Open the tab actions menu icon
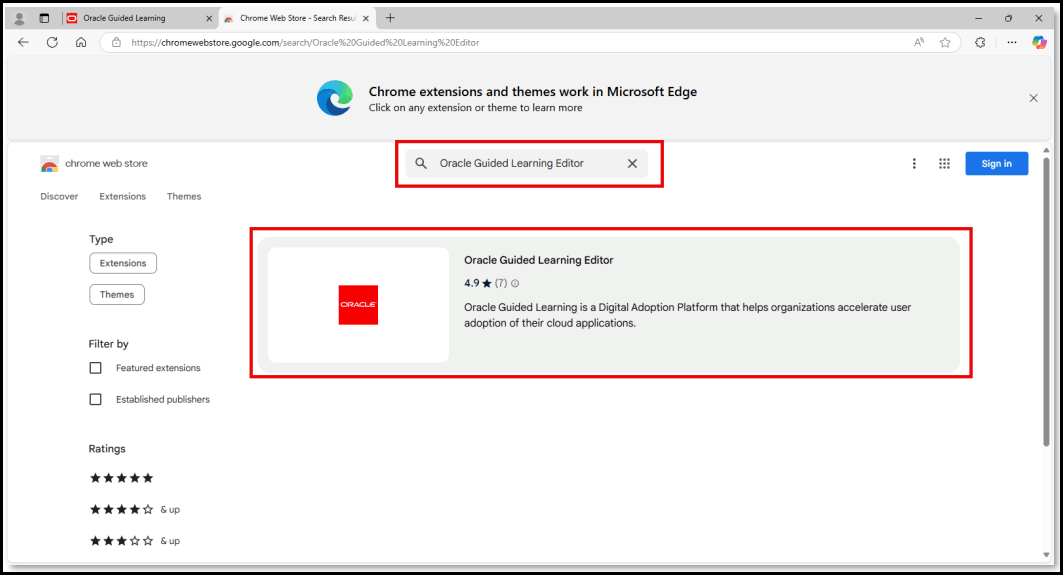Viewport: 1063px width, 575px height. click(x=44, y=18)
